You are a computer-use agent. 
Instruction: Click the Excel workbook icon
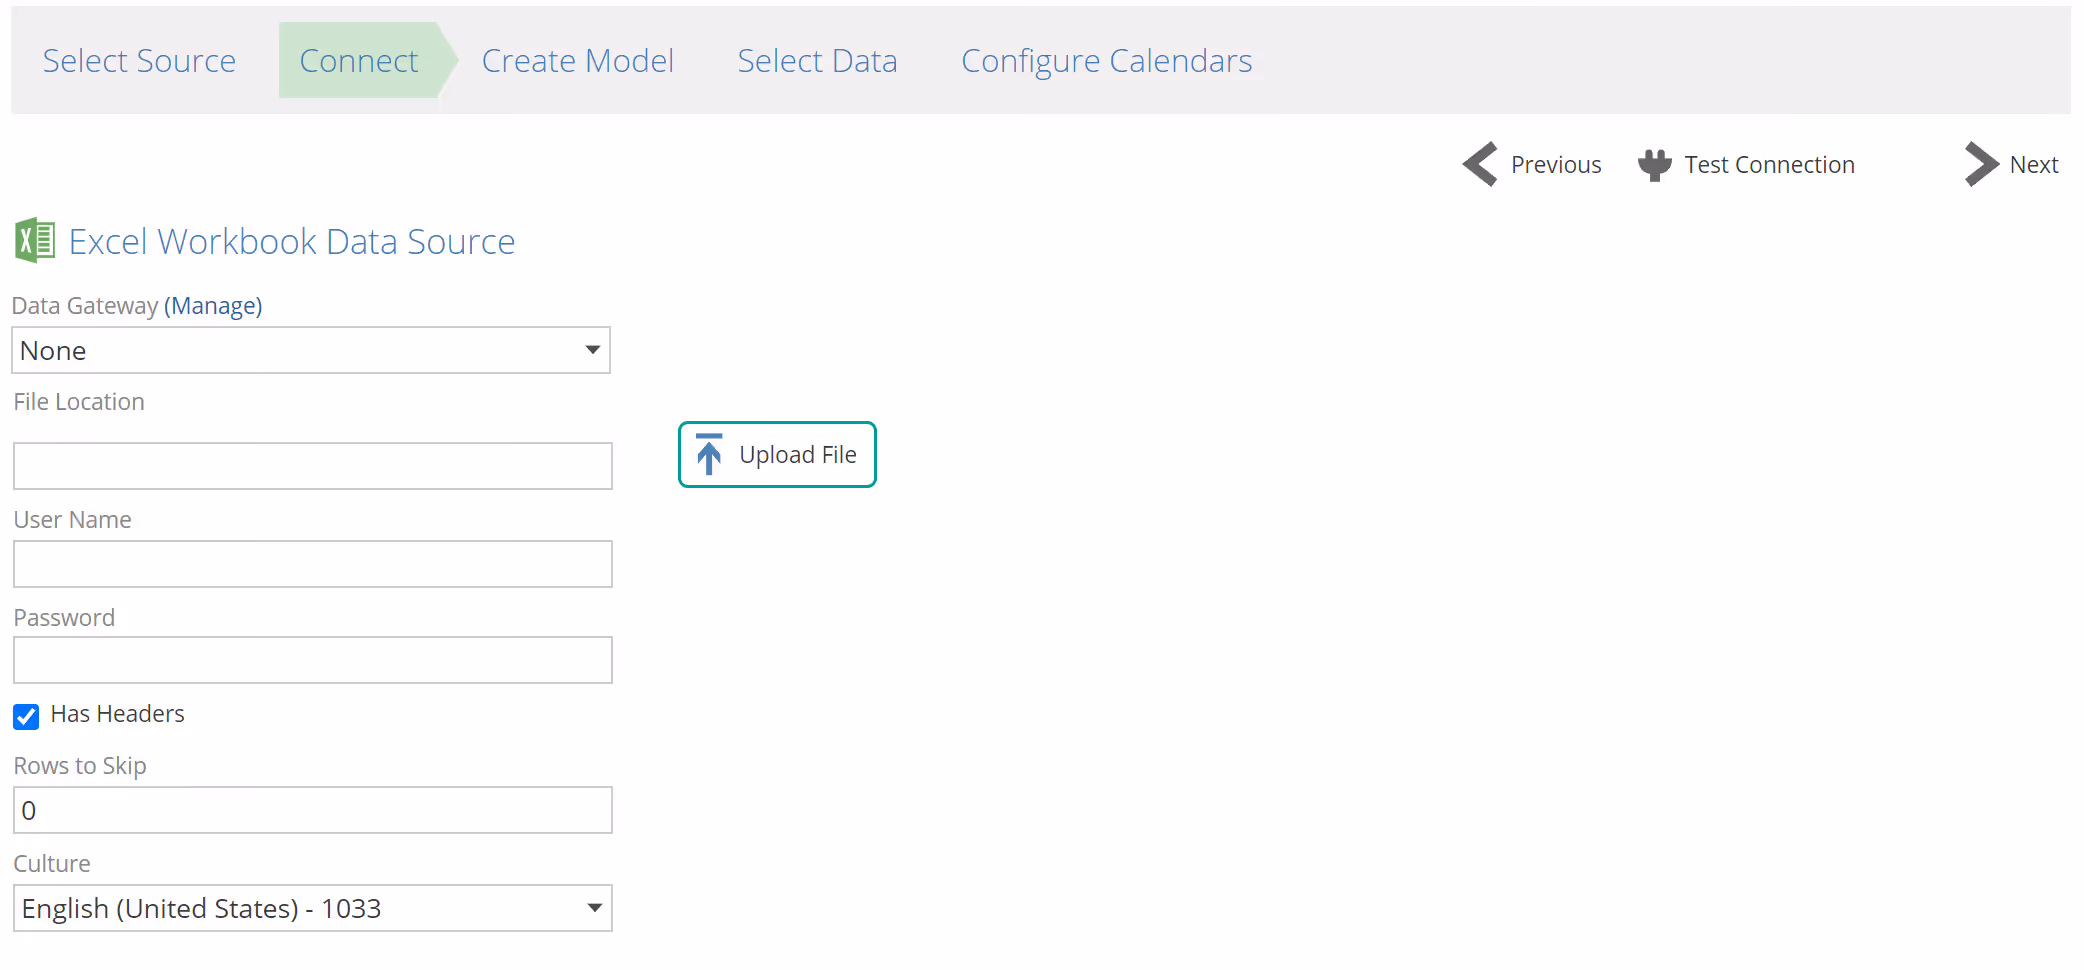[35, 241]
